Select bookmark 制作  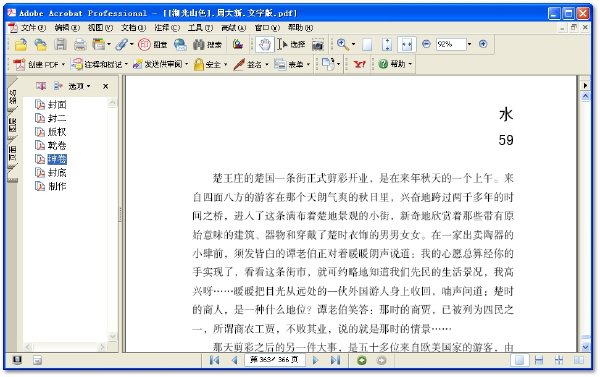57,186
